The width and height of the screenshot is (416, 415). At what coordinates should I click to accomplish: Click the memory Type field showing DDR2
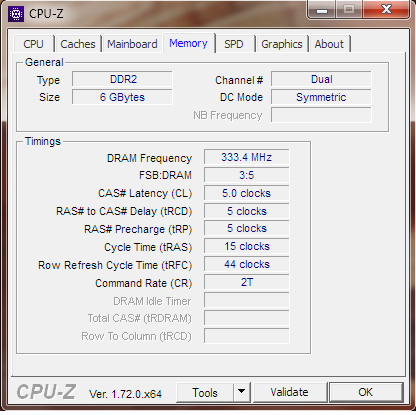[x=122, y=79]
